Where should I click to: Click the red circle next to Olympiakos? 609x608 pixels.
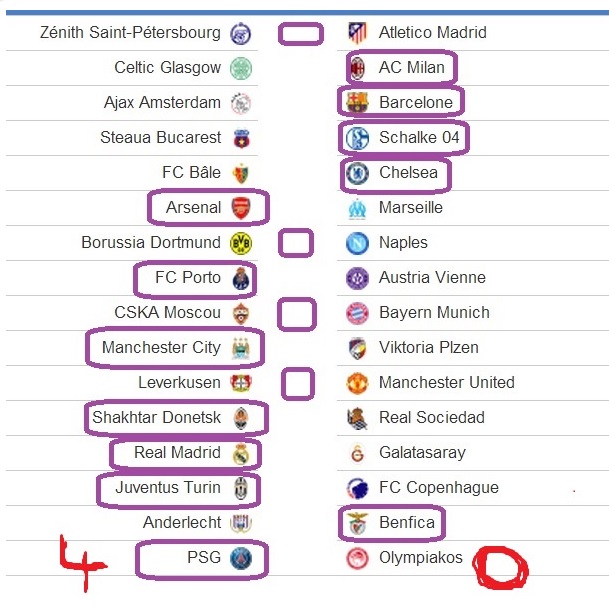click(x=500, y=567)
